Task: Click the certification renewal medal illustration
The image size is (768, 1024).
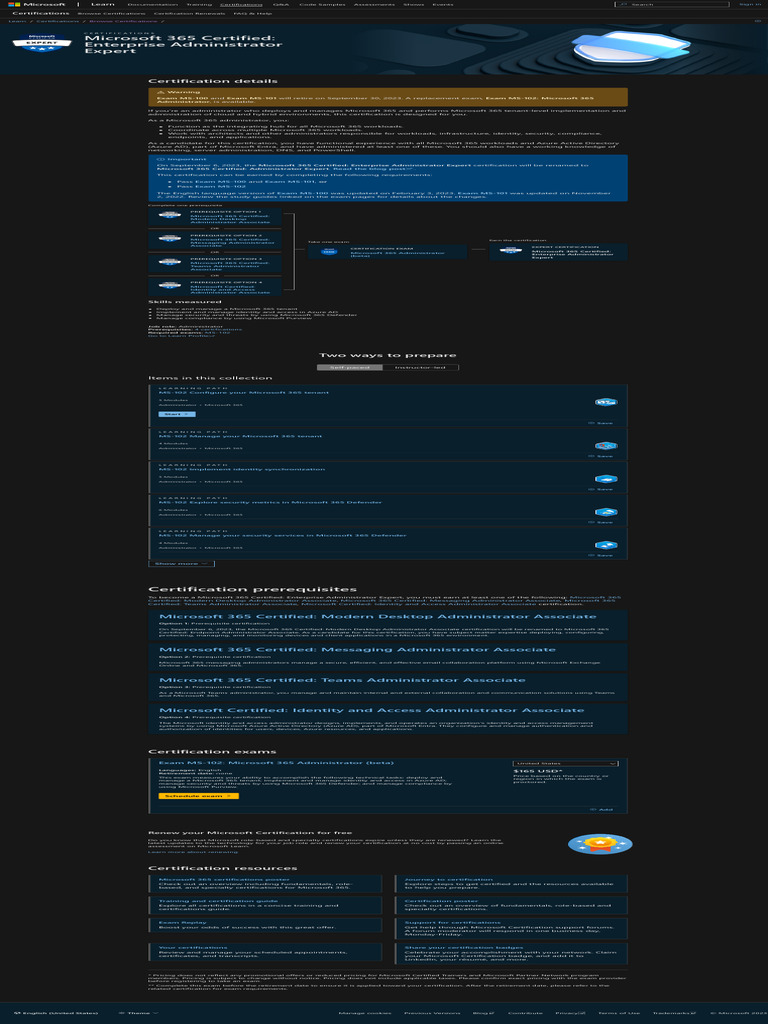Action: click(x=600, y=843)
